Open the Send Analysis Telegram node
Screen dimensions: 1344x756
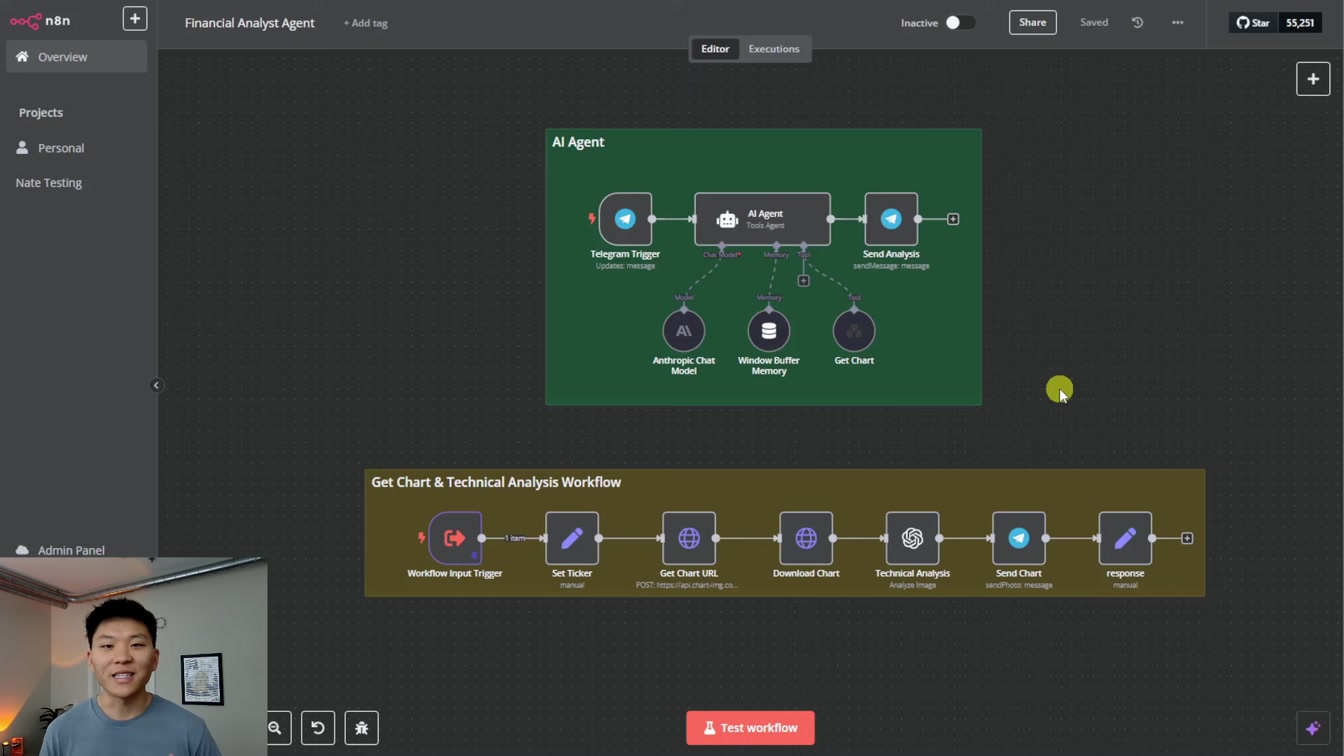[891, 219]
